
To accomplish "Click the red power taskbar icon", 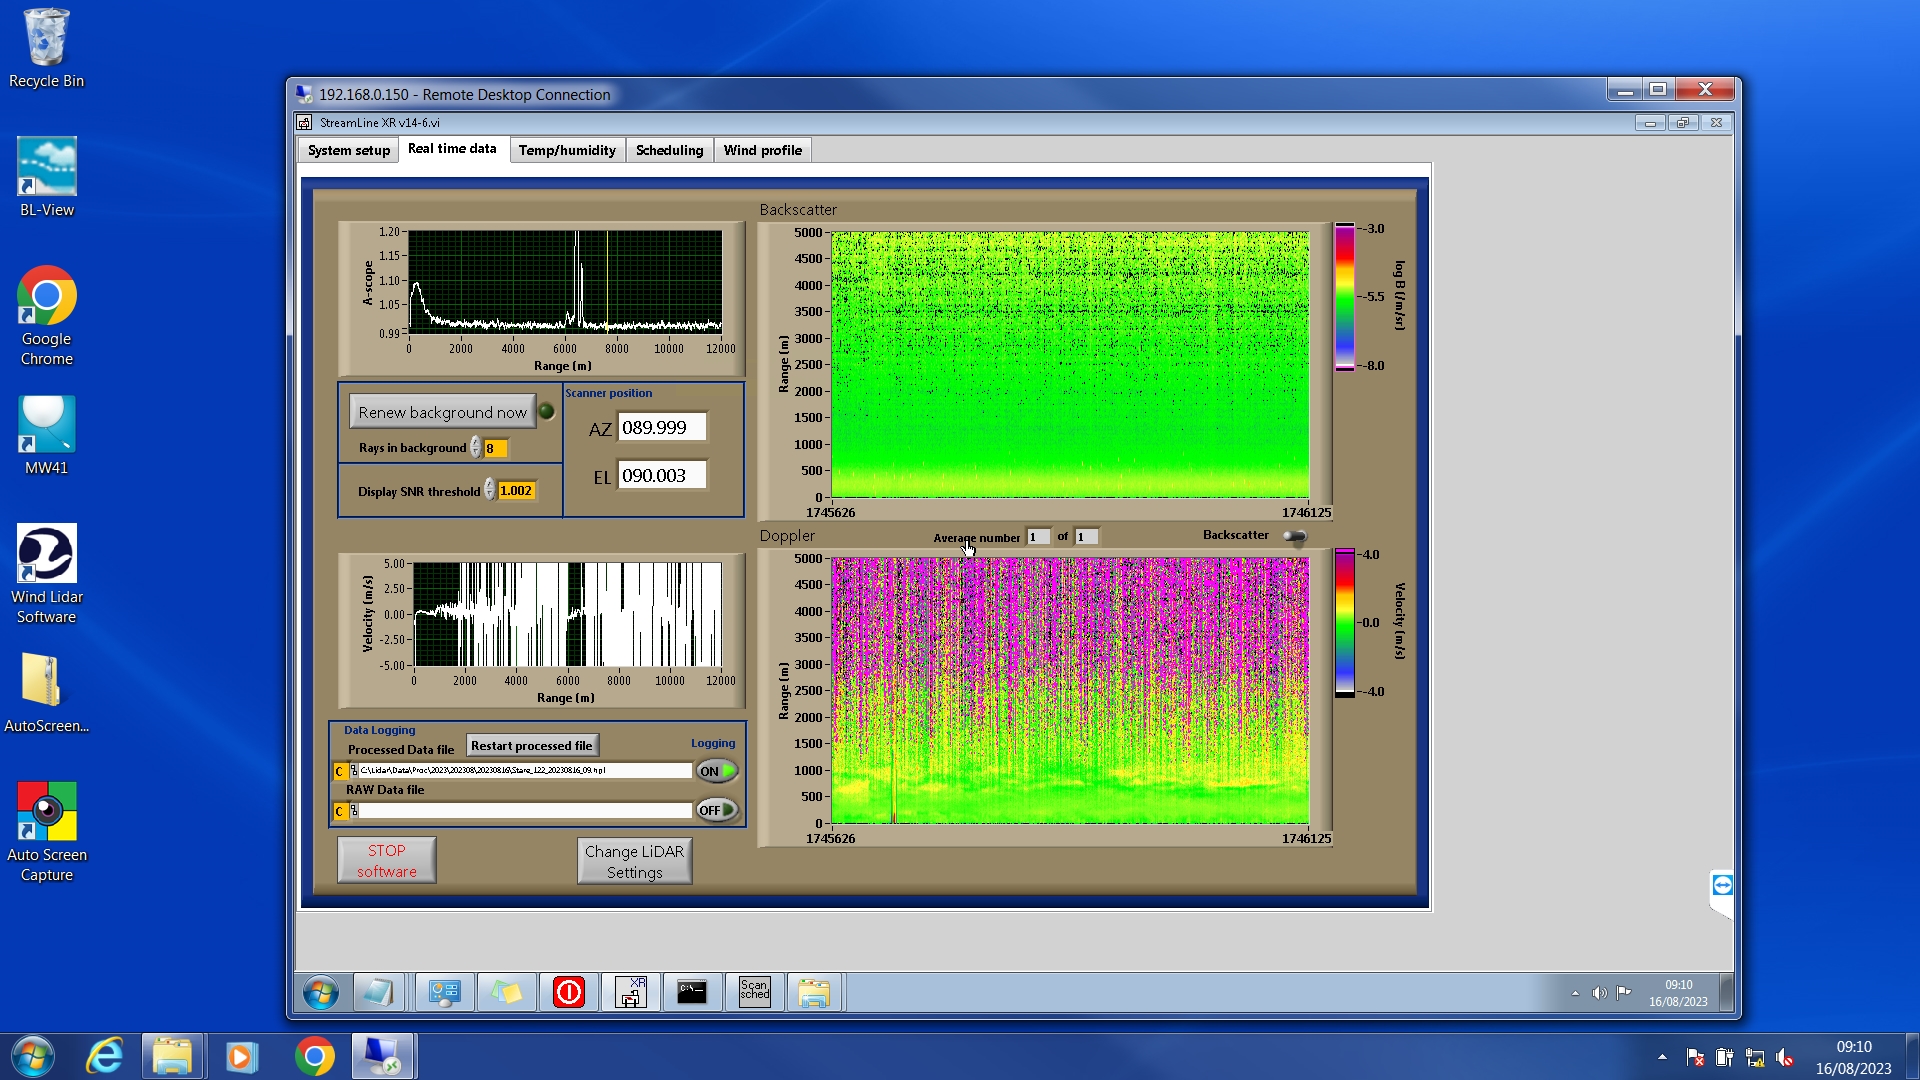I will (x=568, y=992).
